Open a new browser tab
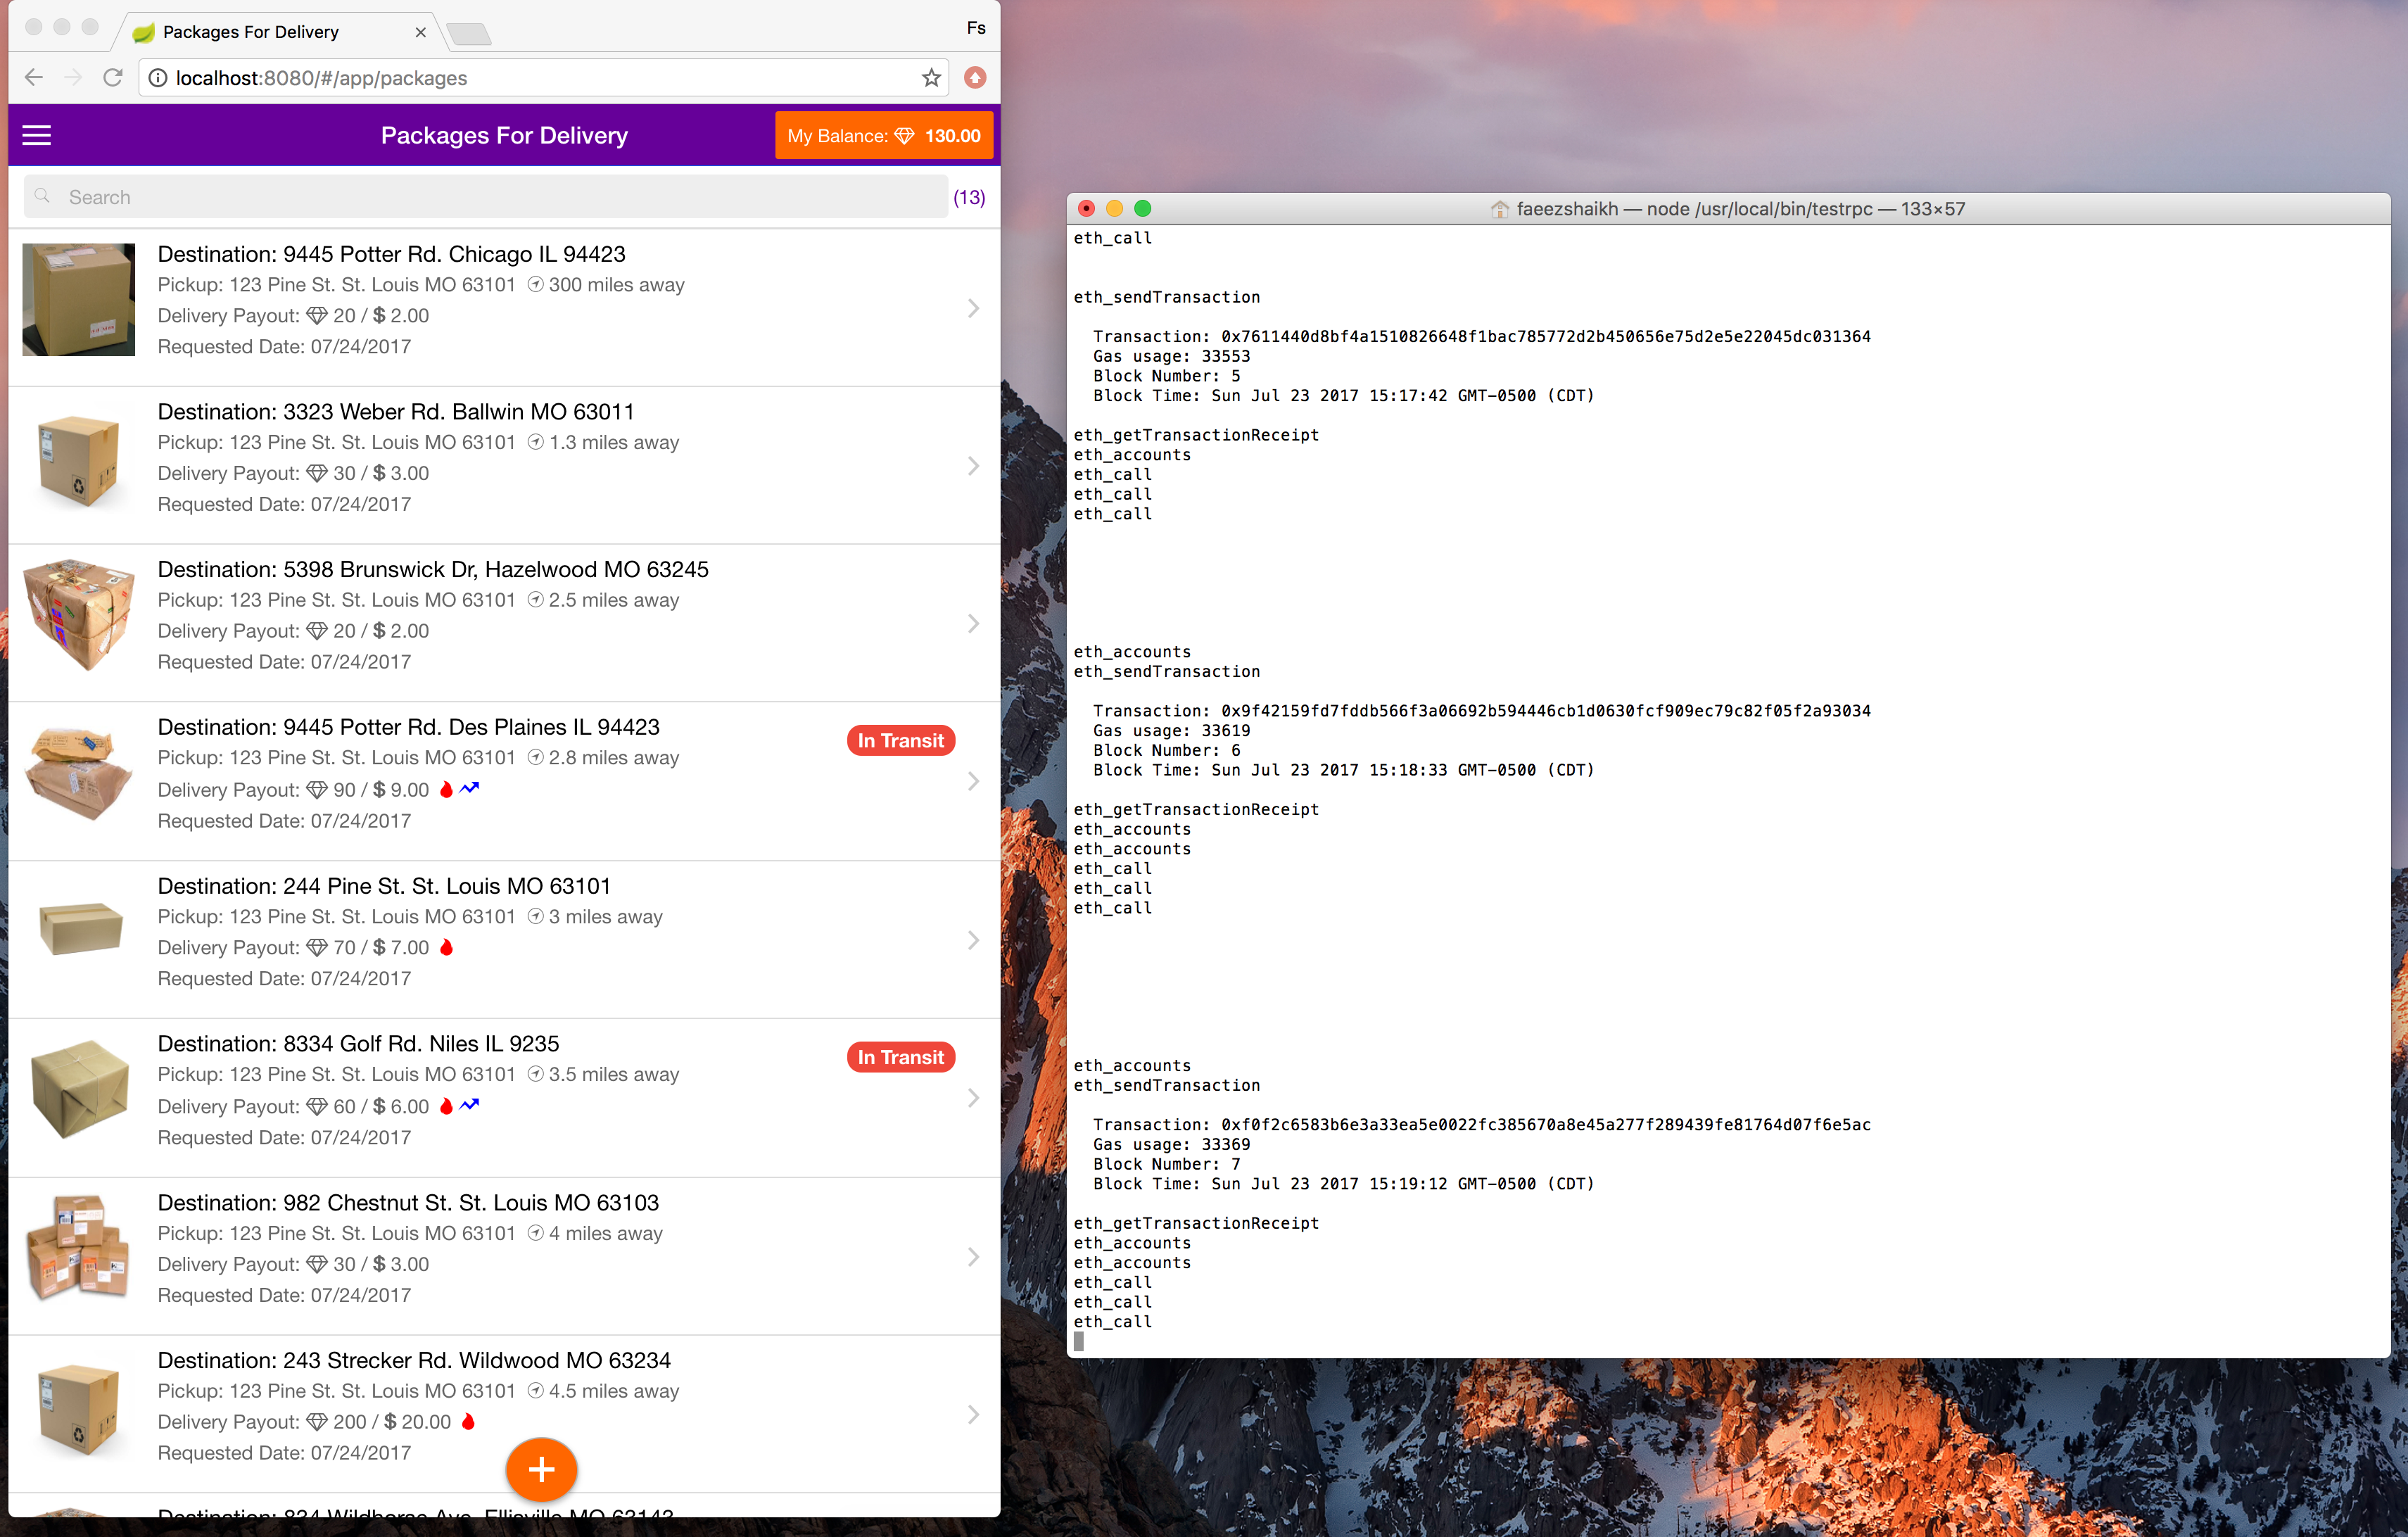 click(468, 35)
